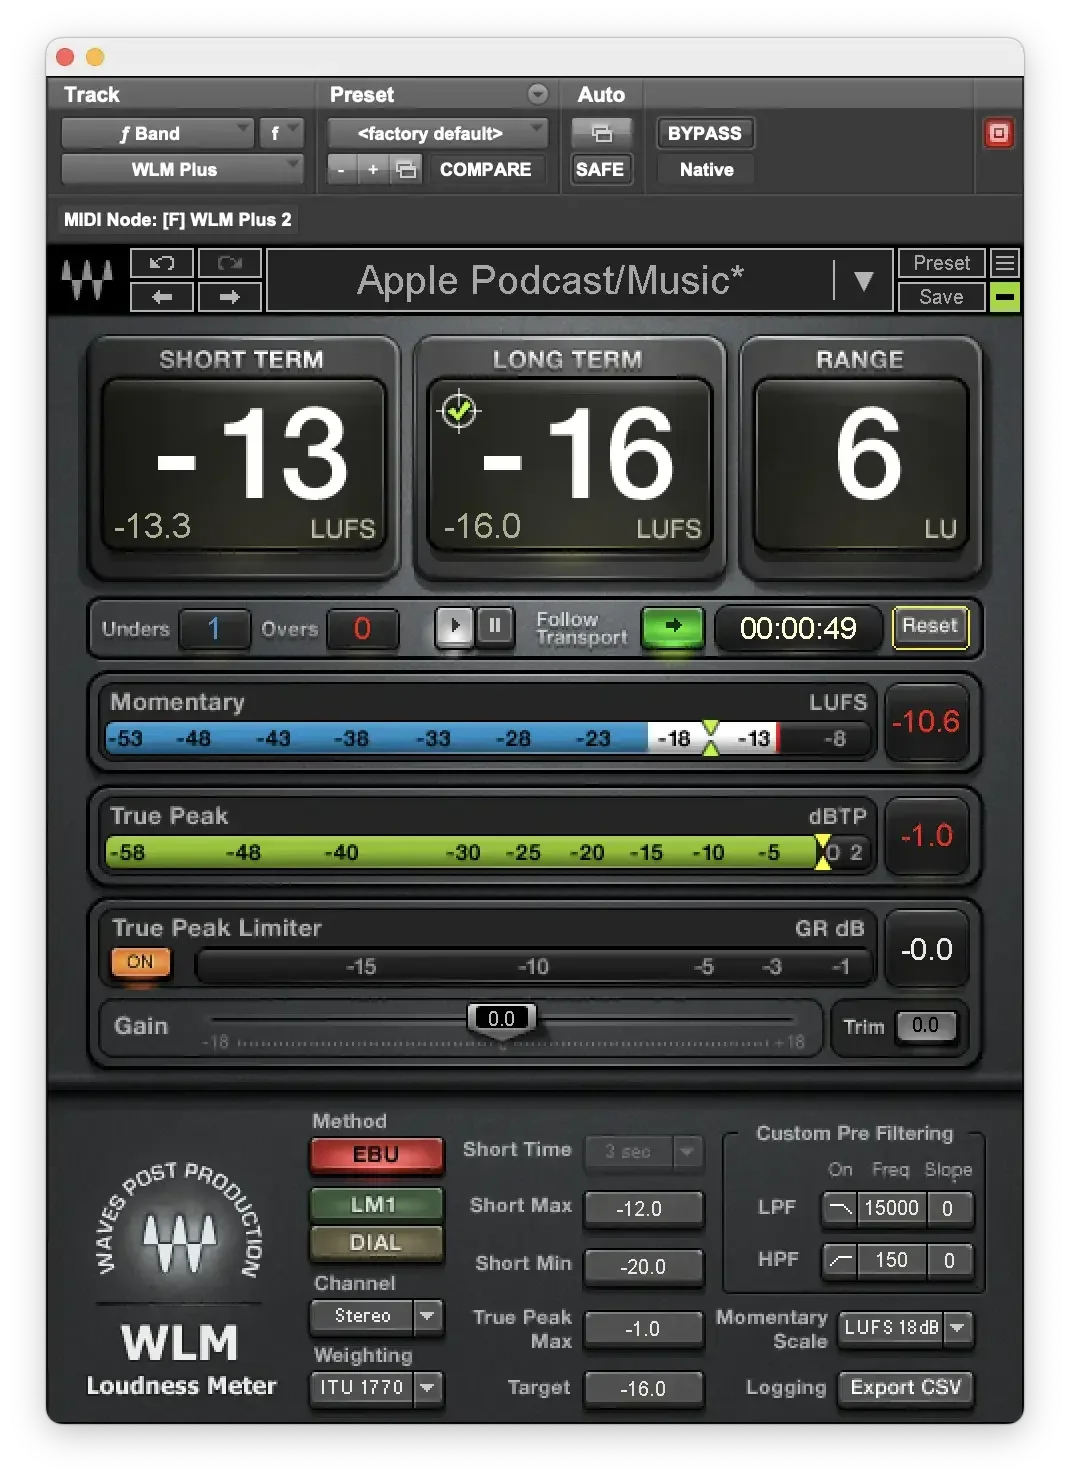The width and height of the screenshot is (1070, 1478).
Task: Click the COMPARE button
Action: click(x=486, y=169)
